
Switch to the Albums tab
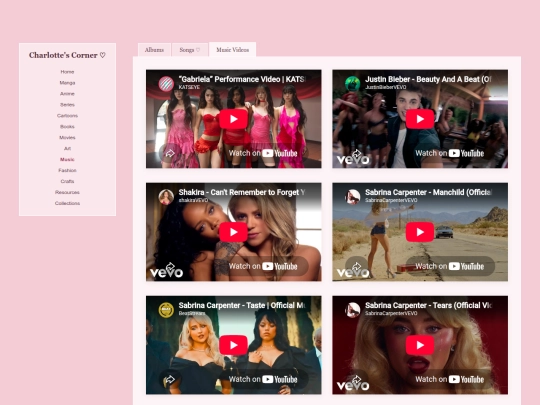[x=154, y=50]
